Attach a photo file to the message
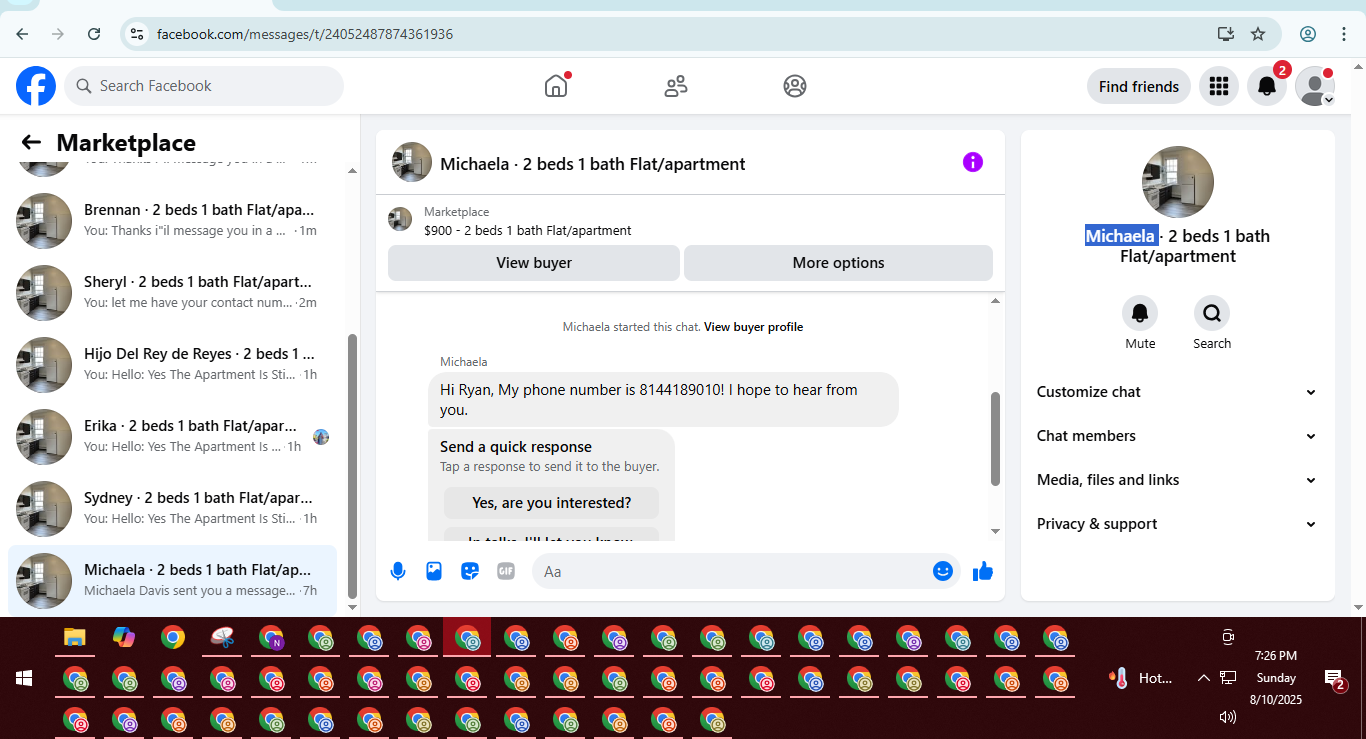 pyautogui.click(x=434, y=571)
